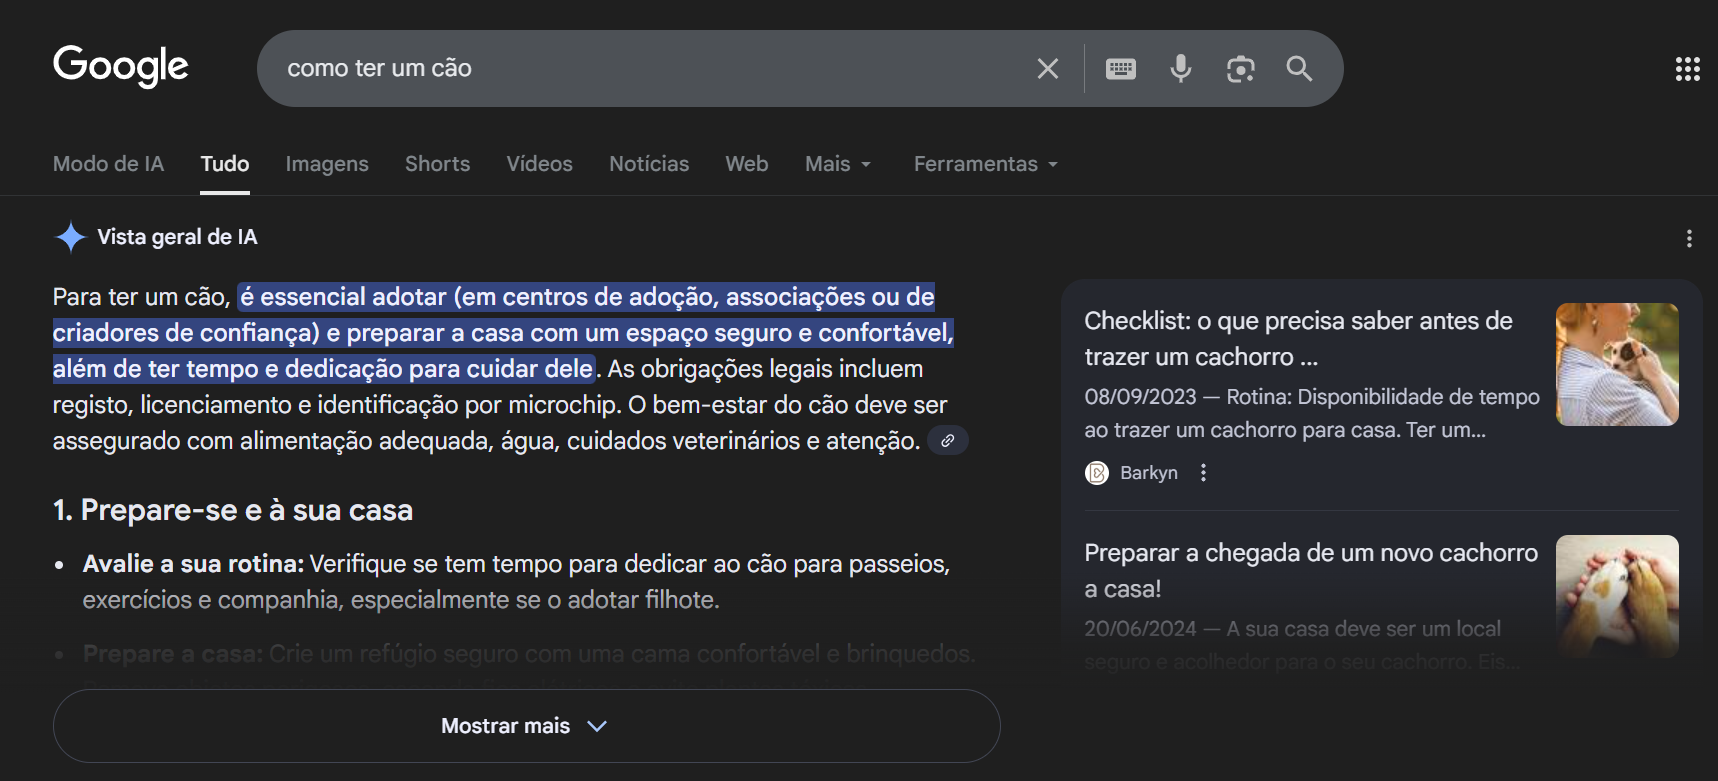This screenshot has height=781, width=1718.
Task: Open the Checklist cachorro article link
Action: pos(1297,338)
